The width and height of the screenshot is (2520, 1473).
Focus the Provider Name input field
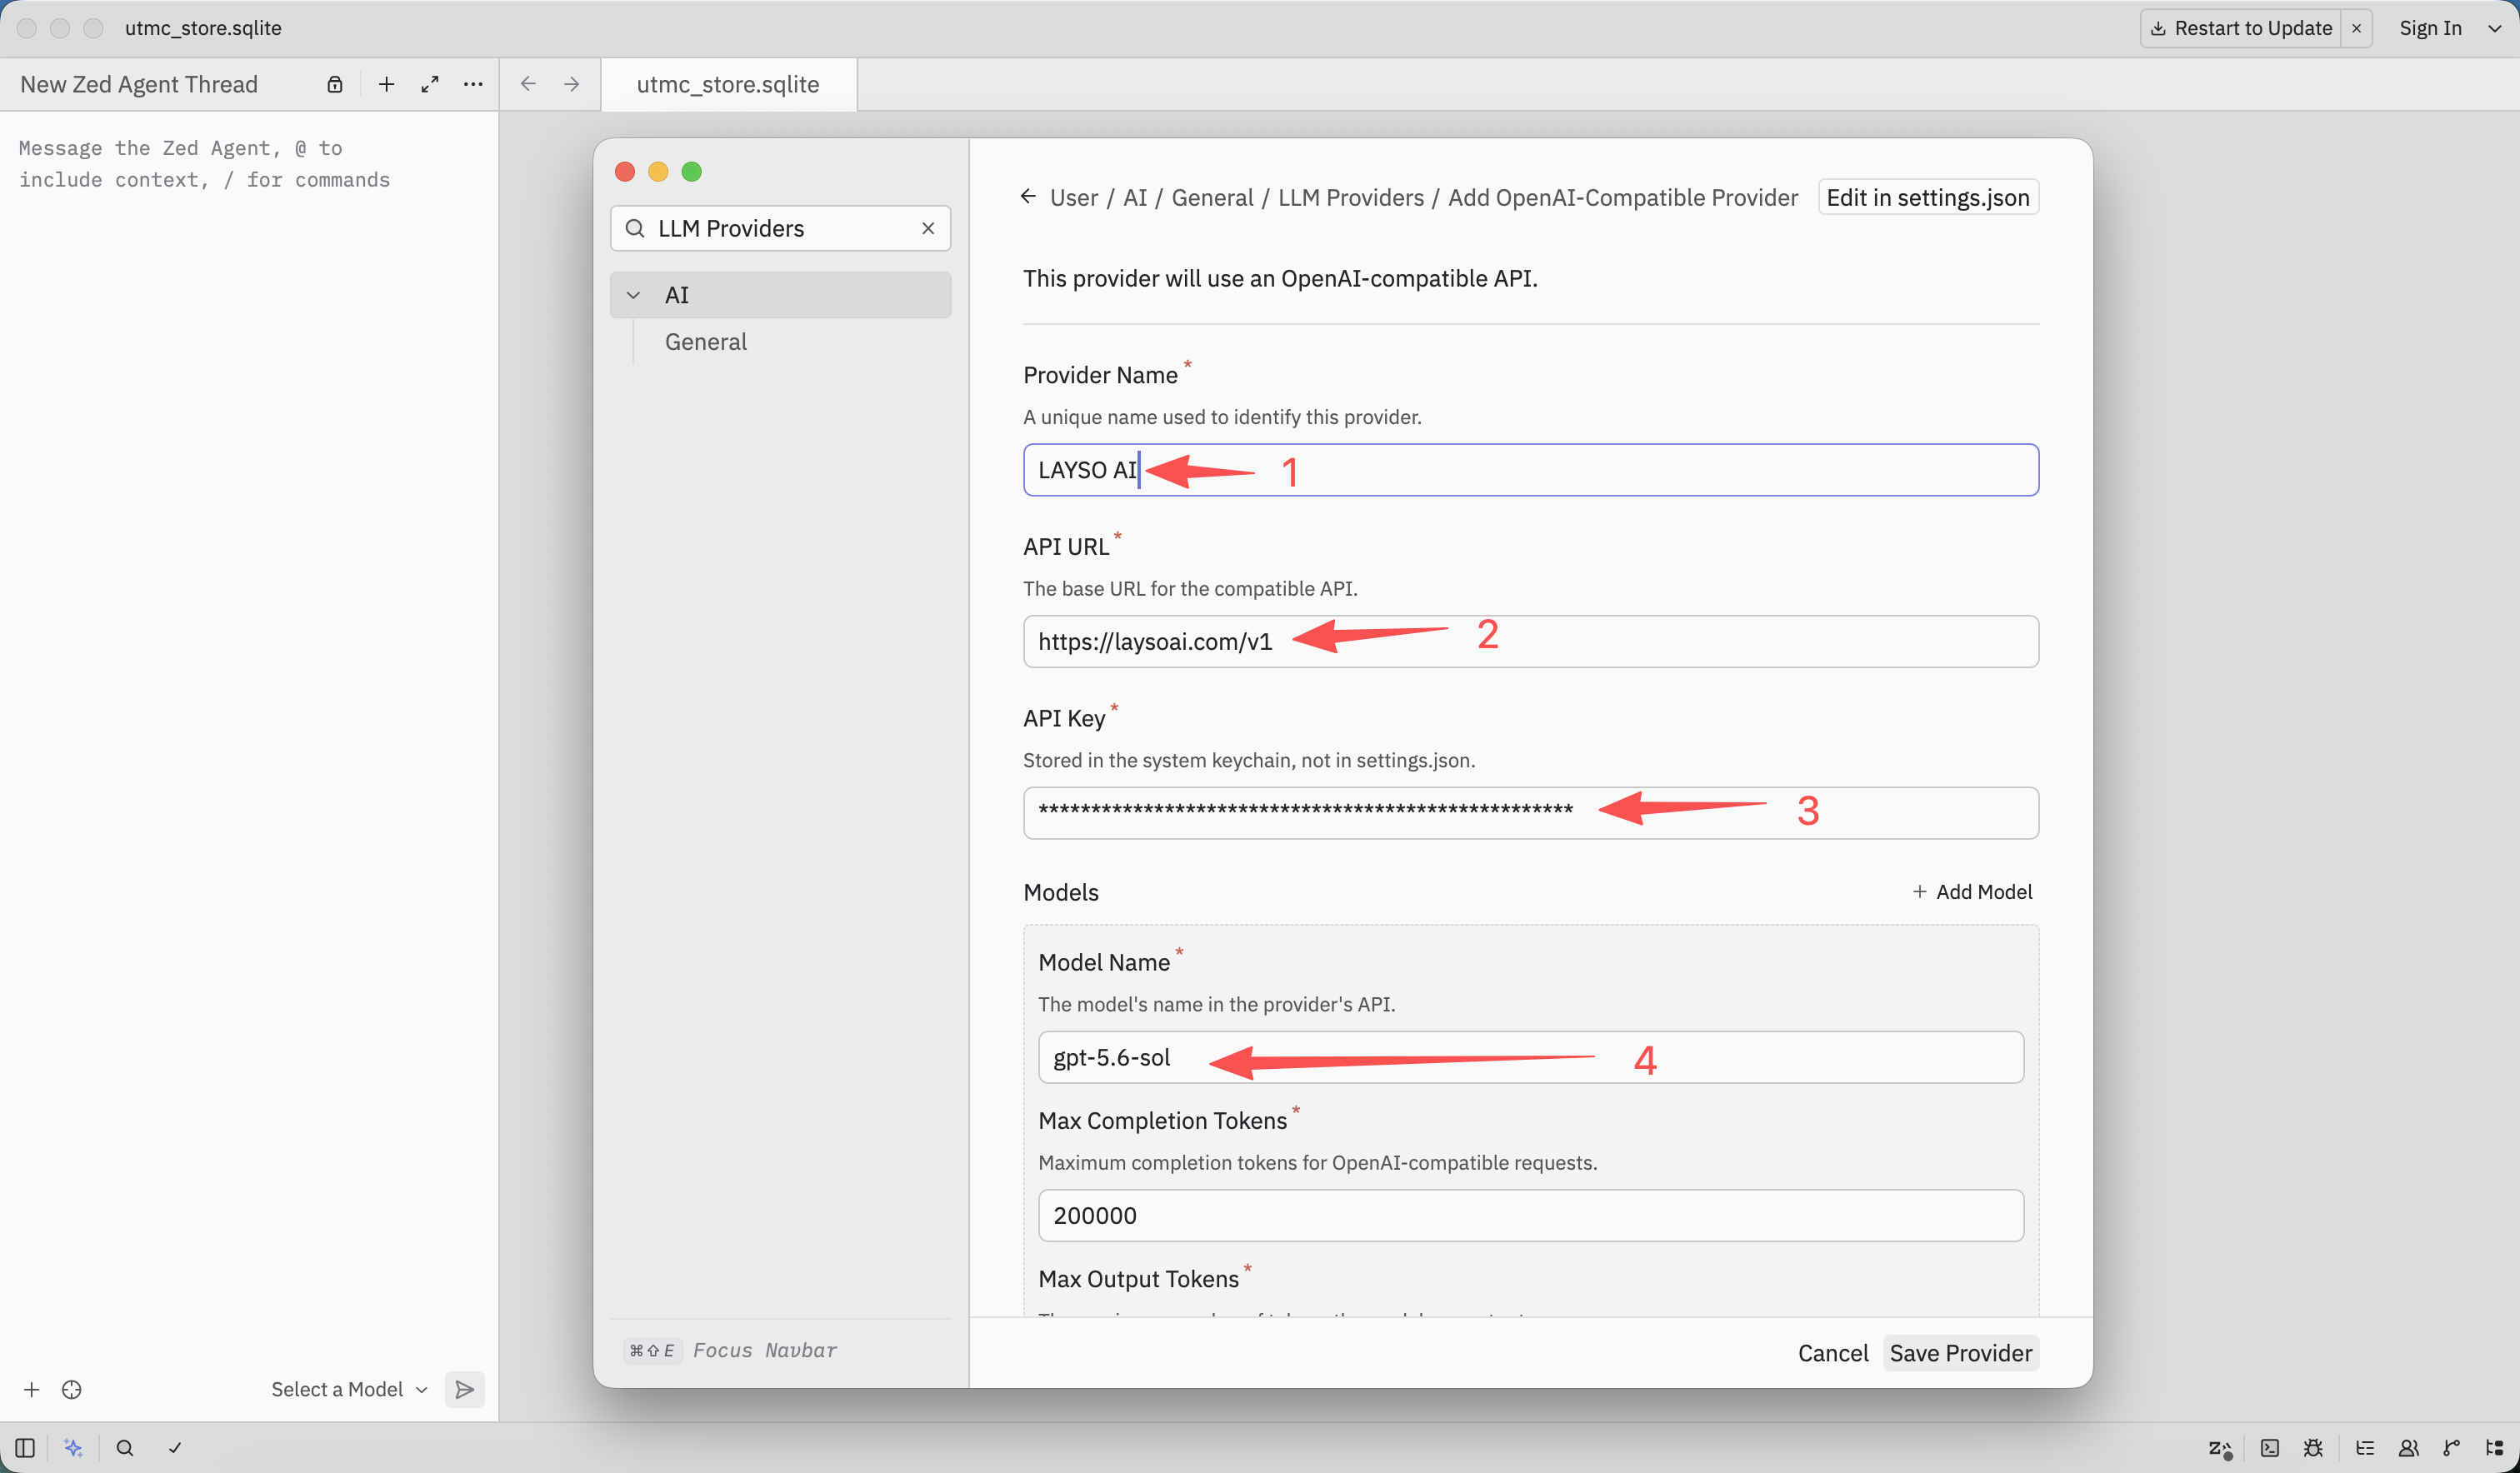[x=1530, y=470]
